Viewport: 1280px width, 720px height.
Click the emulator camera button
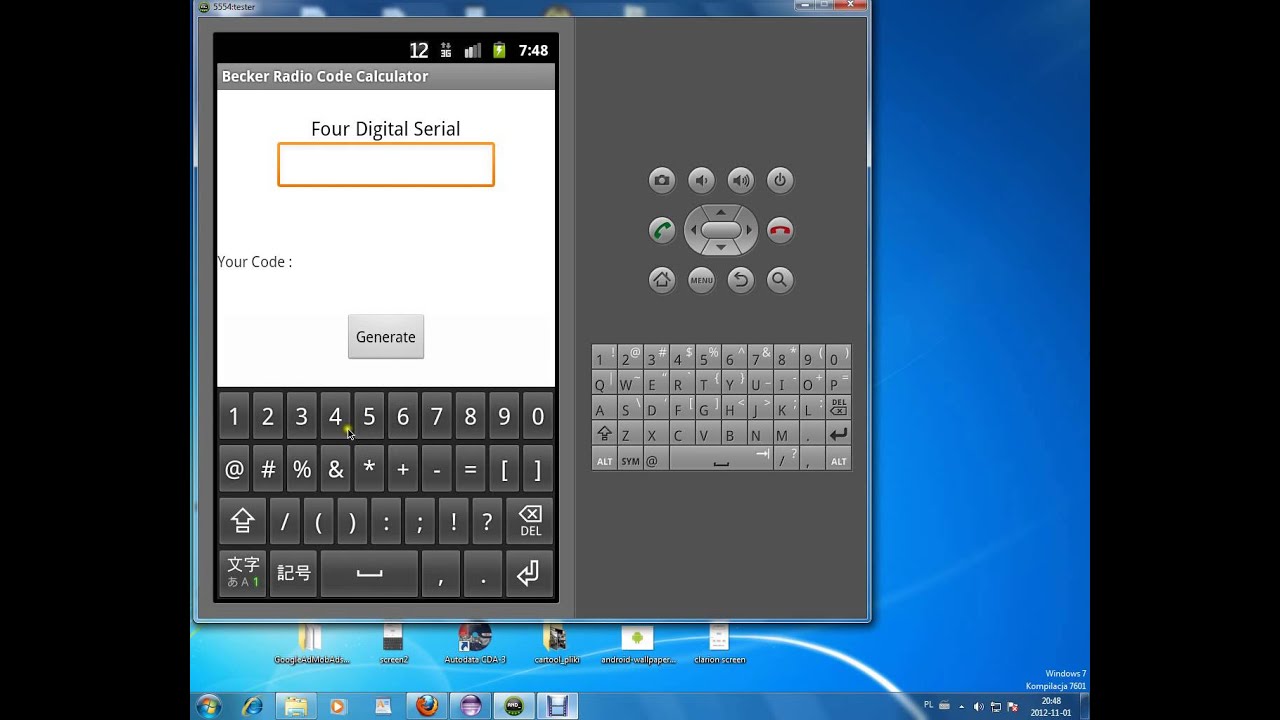(x=661, y=180)
